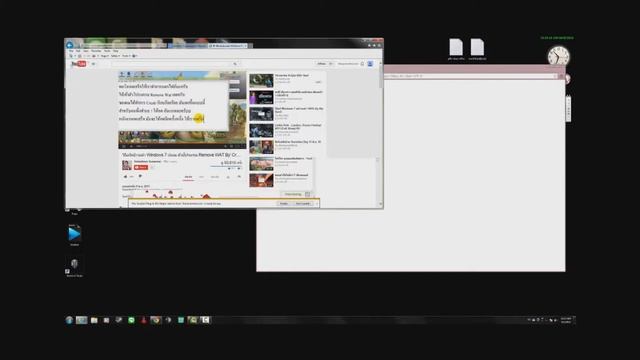640x360 pixels.
Task: Click the video title below the player
Action: (180, 155)
